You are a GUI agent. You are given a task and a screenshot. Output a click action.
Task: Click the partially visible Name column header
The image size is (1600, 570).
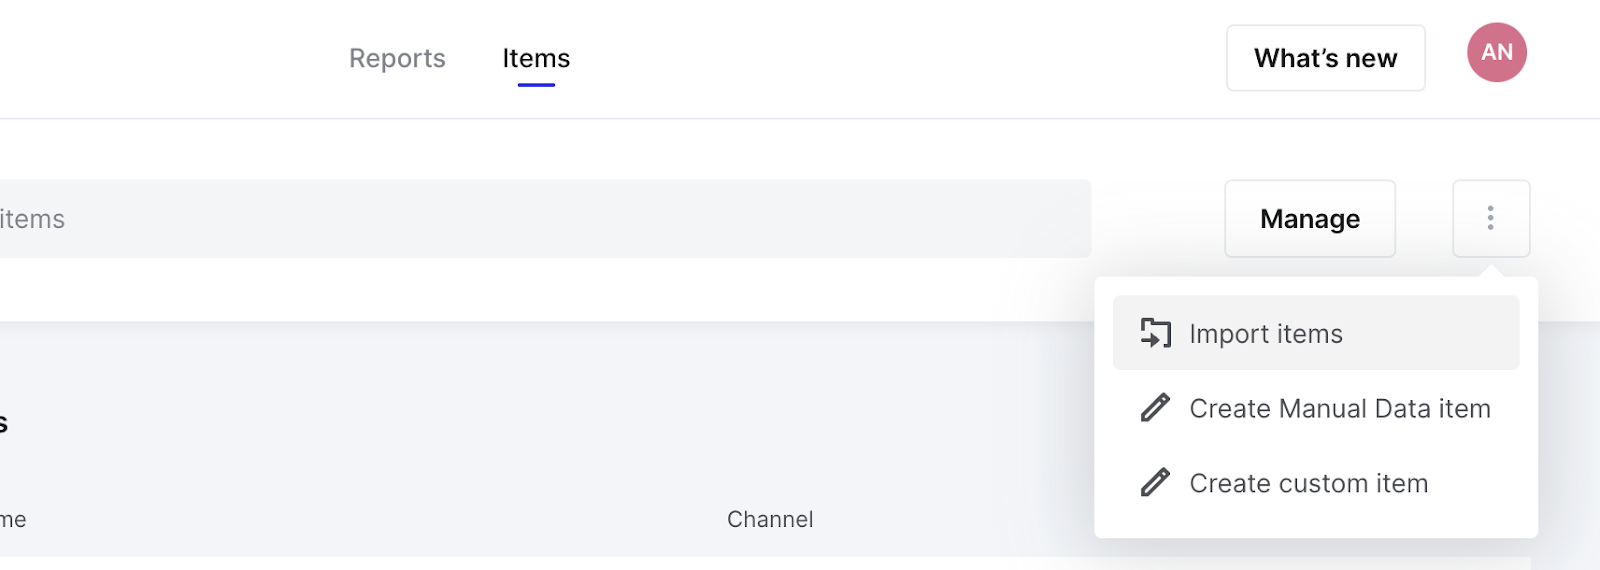[13, 519]
